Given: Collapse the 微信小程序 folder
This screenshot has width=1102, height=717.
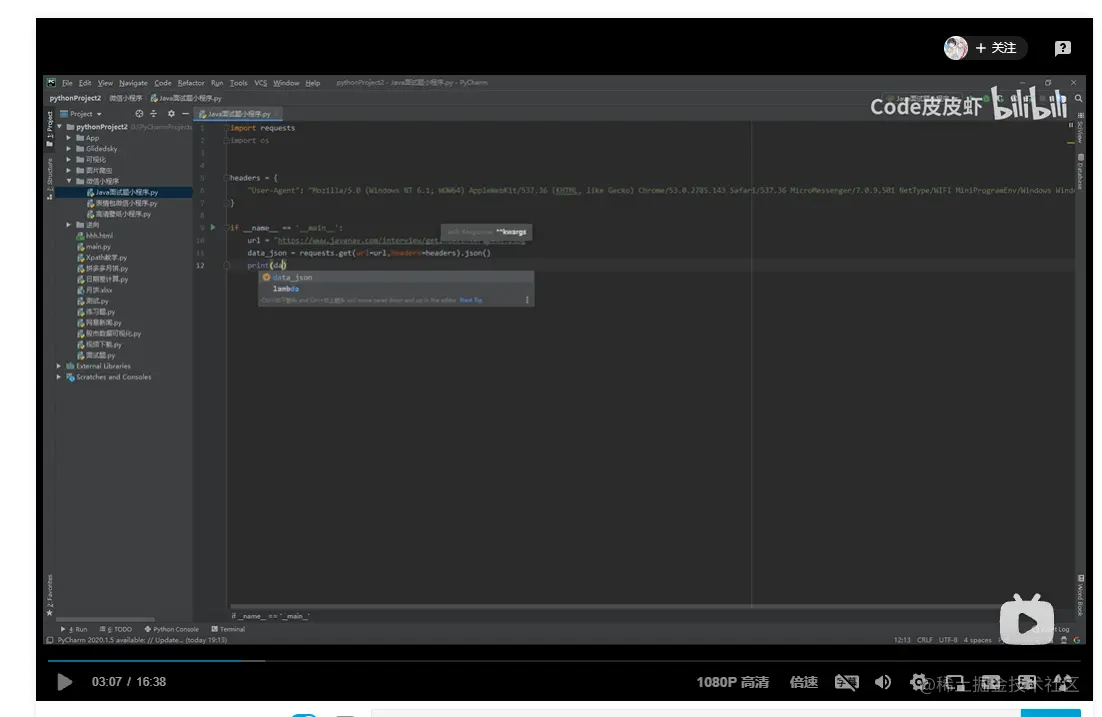Looking at the screenshot, I should [69, 181].
